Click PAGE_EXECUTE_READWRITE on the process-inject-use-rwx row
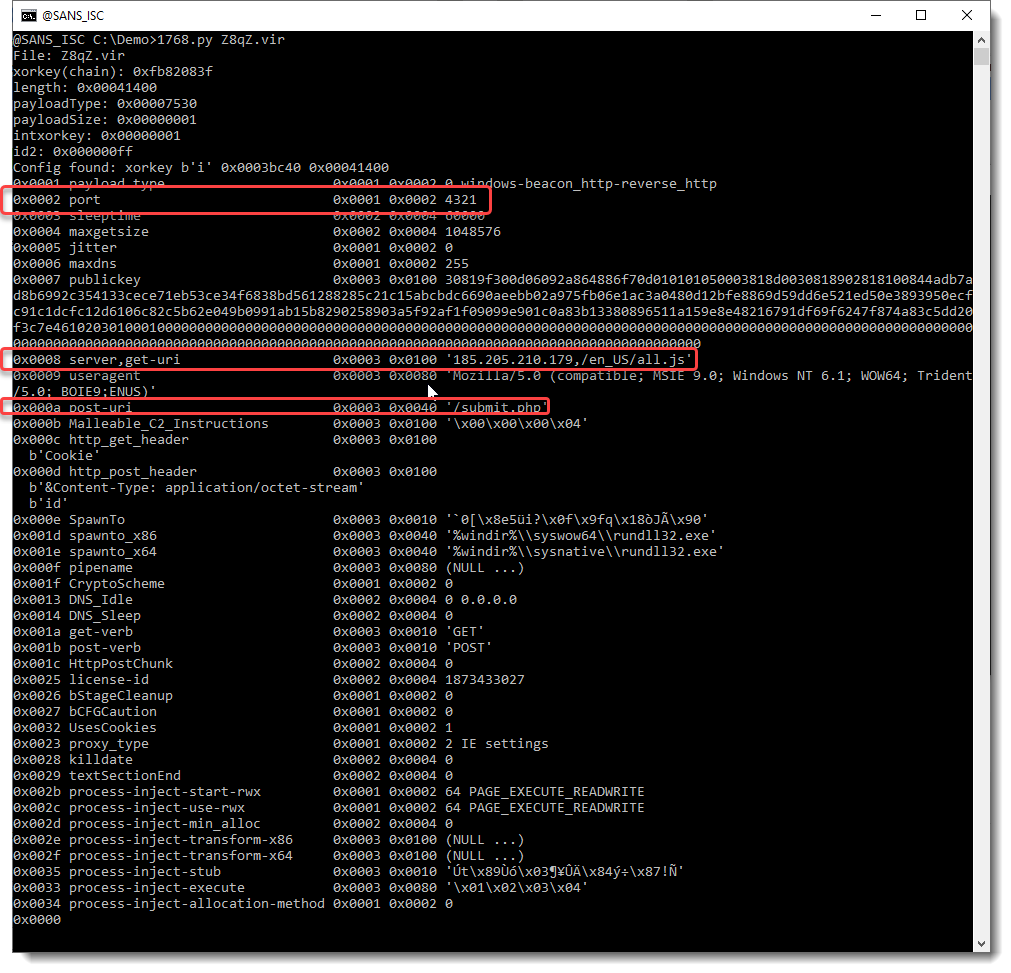The image size is (1011, 973). [x=556, y=808]
